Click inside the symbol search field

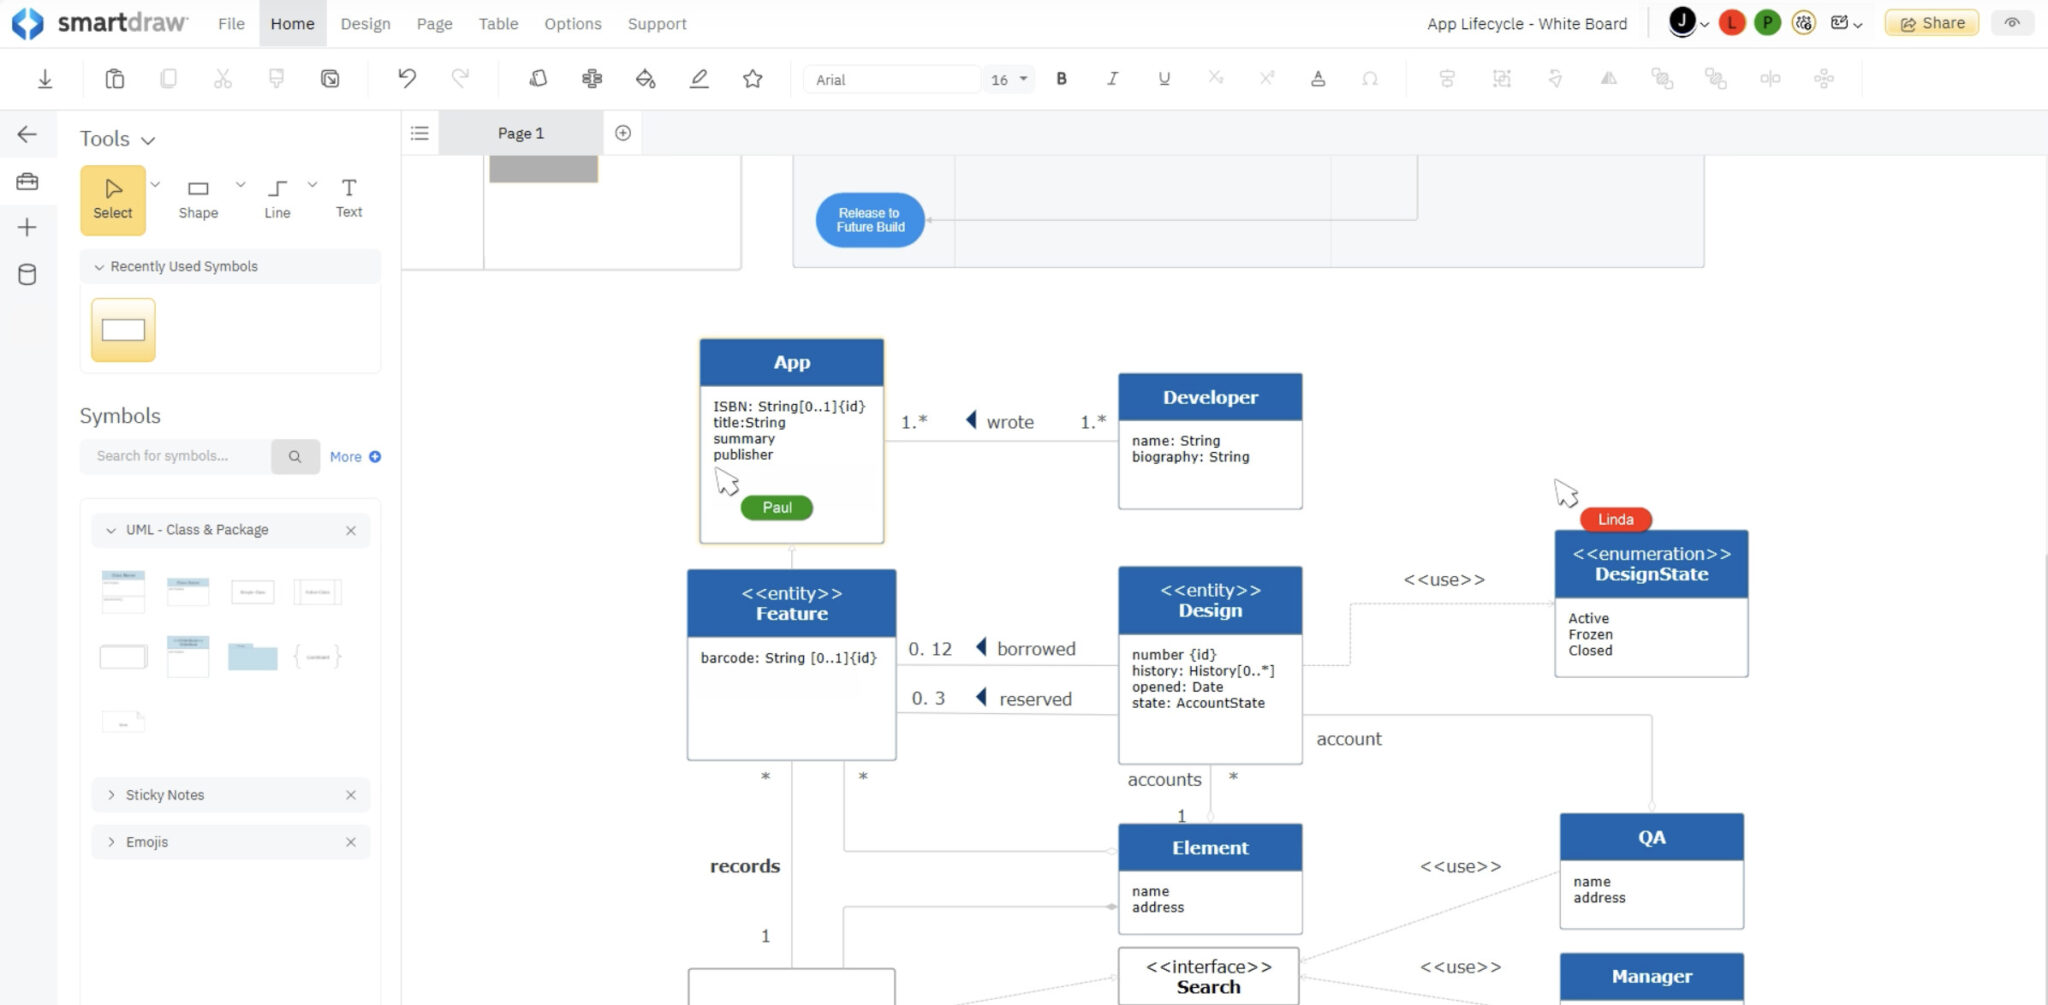(175, 456)
